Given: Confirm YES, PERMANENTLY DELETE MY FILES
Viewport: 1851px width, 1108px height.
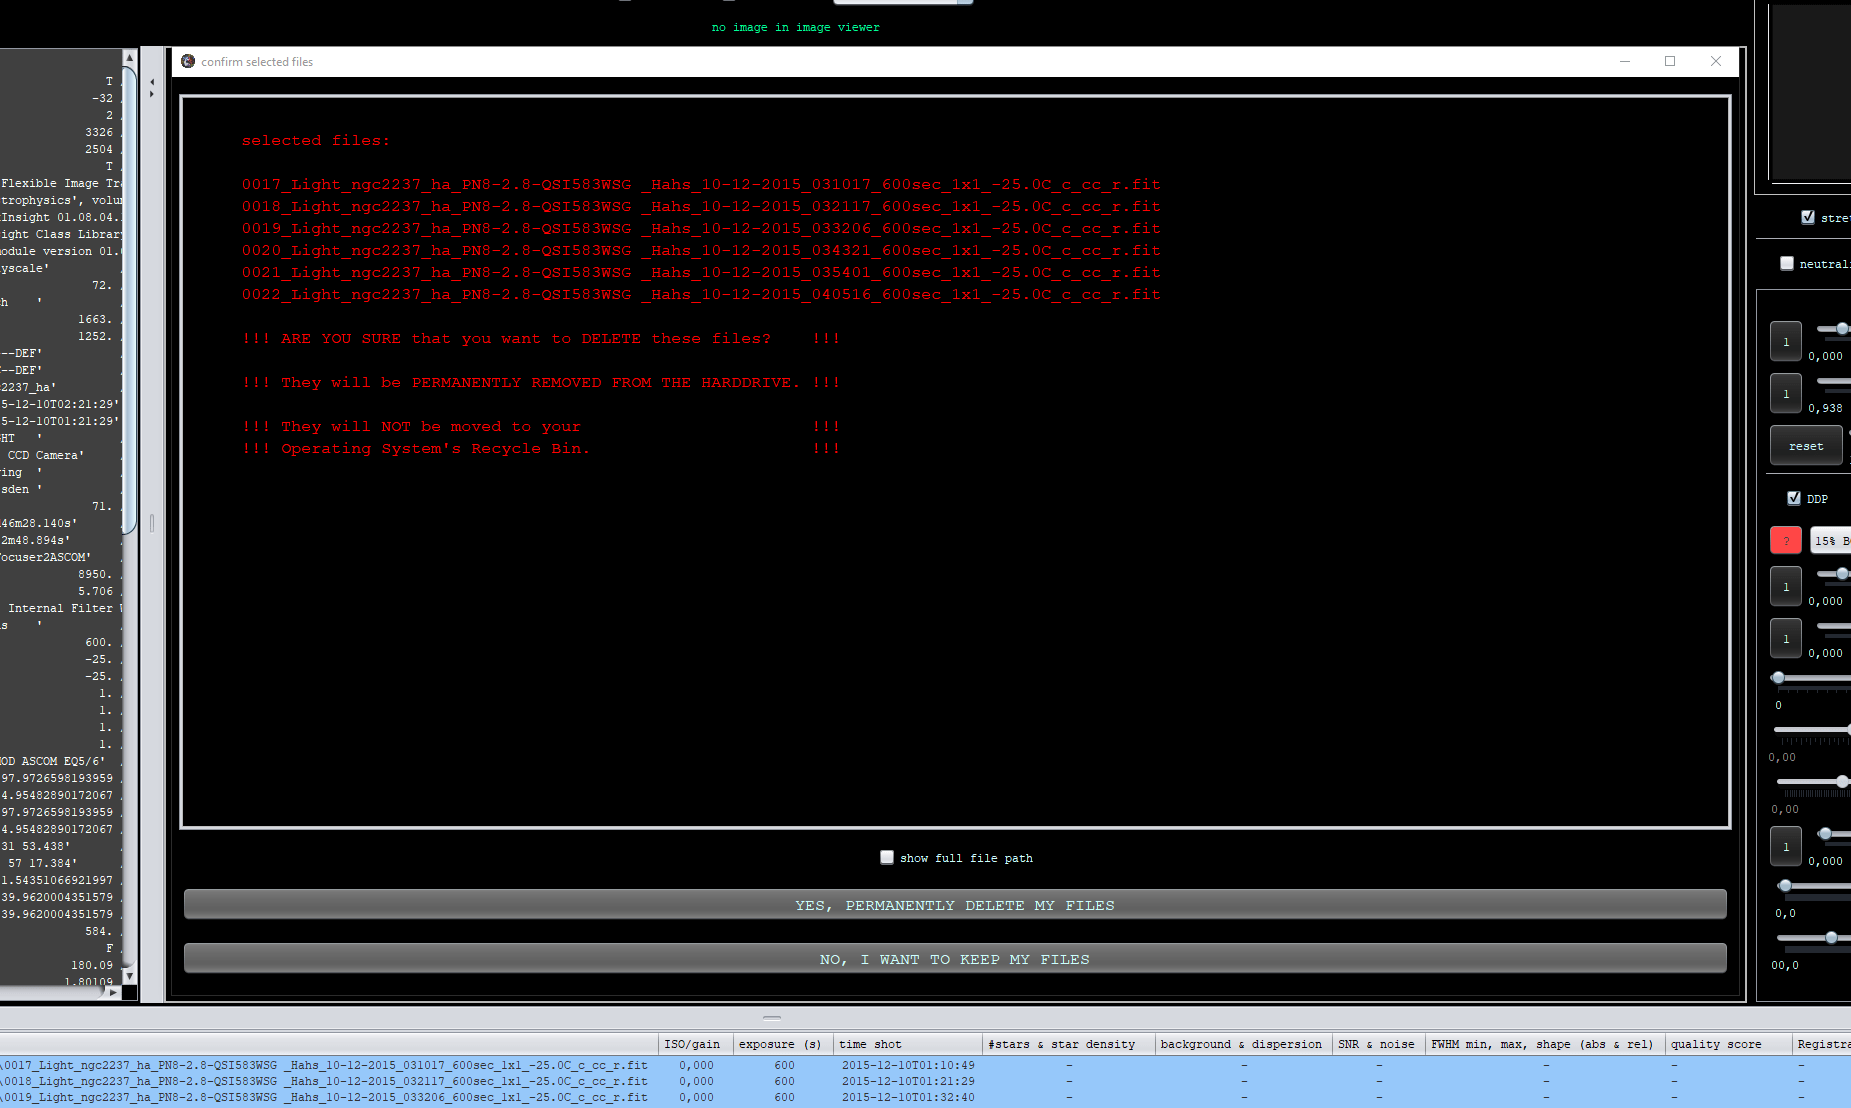Looking at the screenshot, I should [955, 905].
